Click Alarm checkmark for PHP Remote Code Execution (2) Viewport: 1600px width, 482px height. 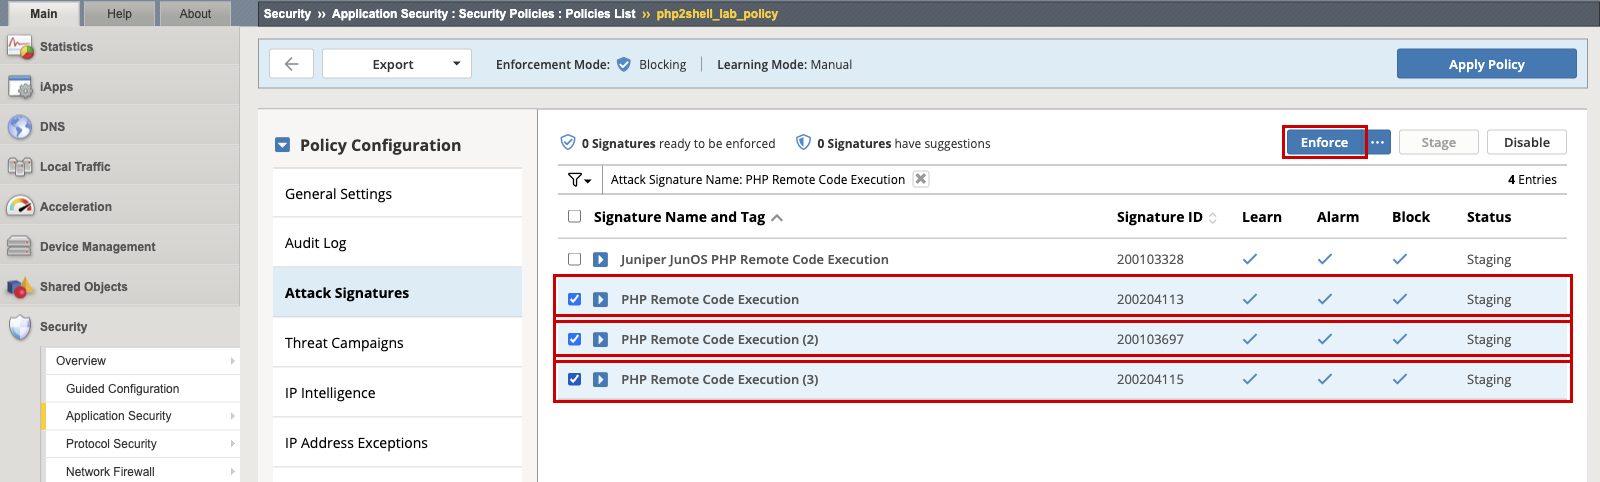coord(1325,339)
